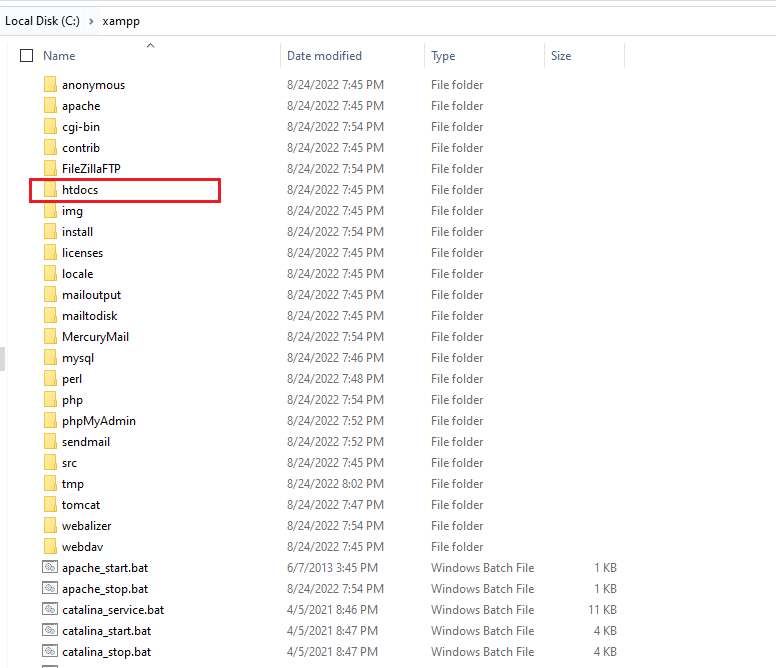Navigate to Local Disk (C:) in breadcrumb
Screen dimensions: 776x668
[42, 20]
